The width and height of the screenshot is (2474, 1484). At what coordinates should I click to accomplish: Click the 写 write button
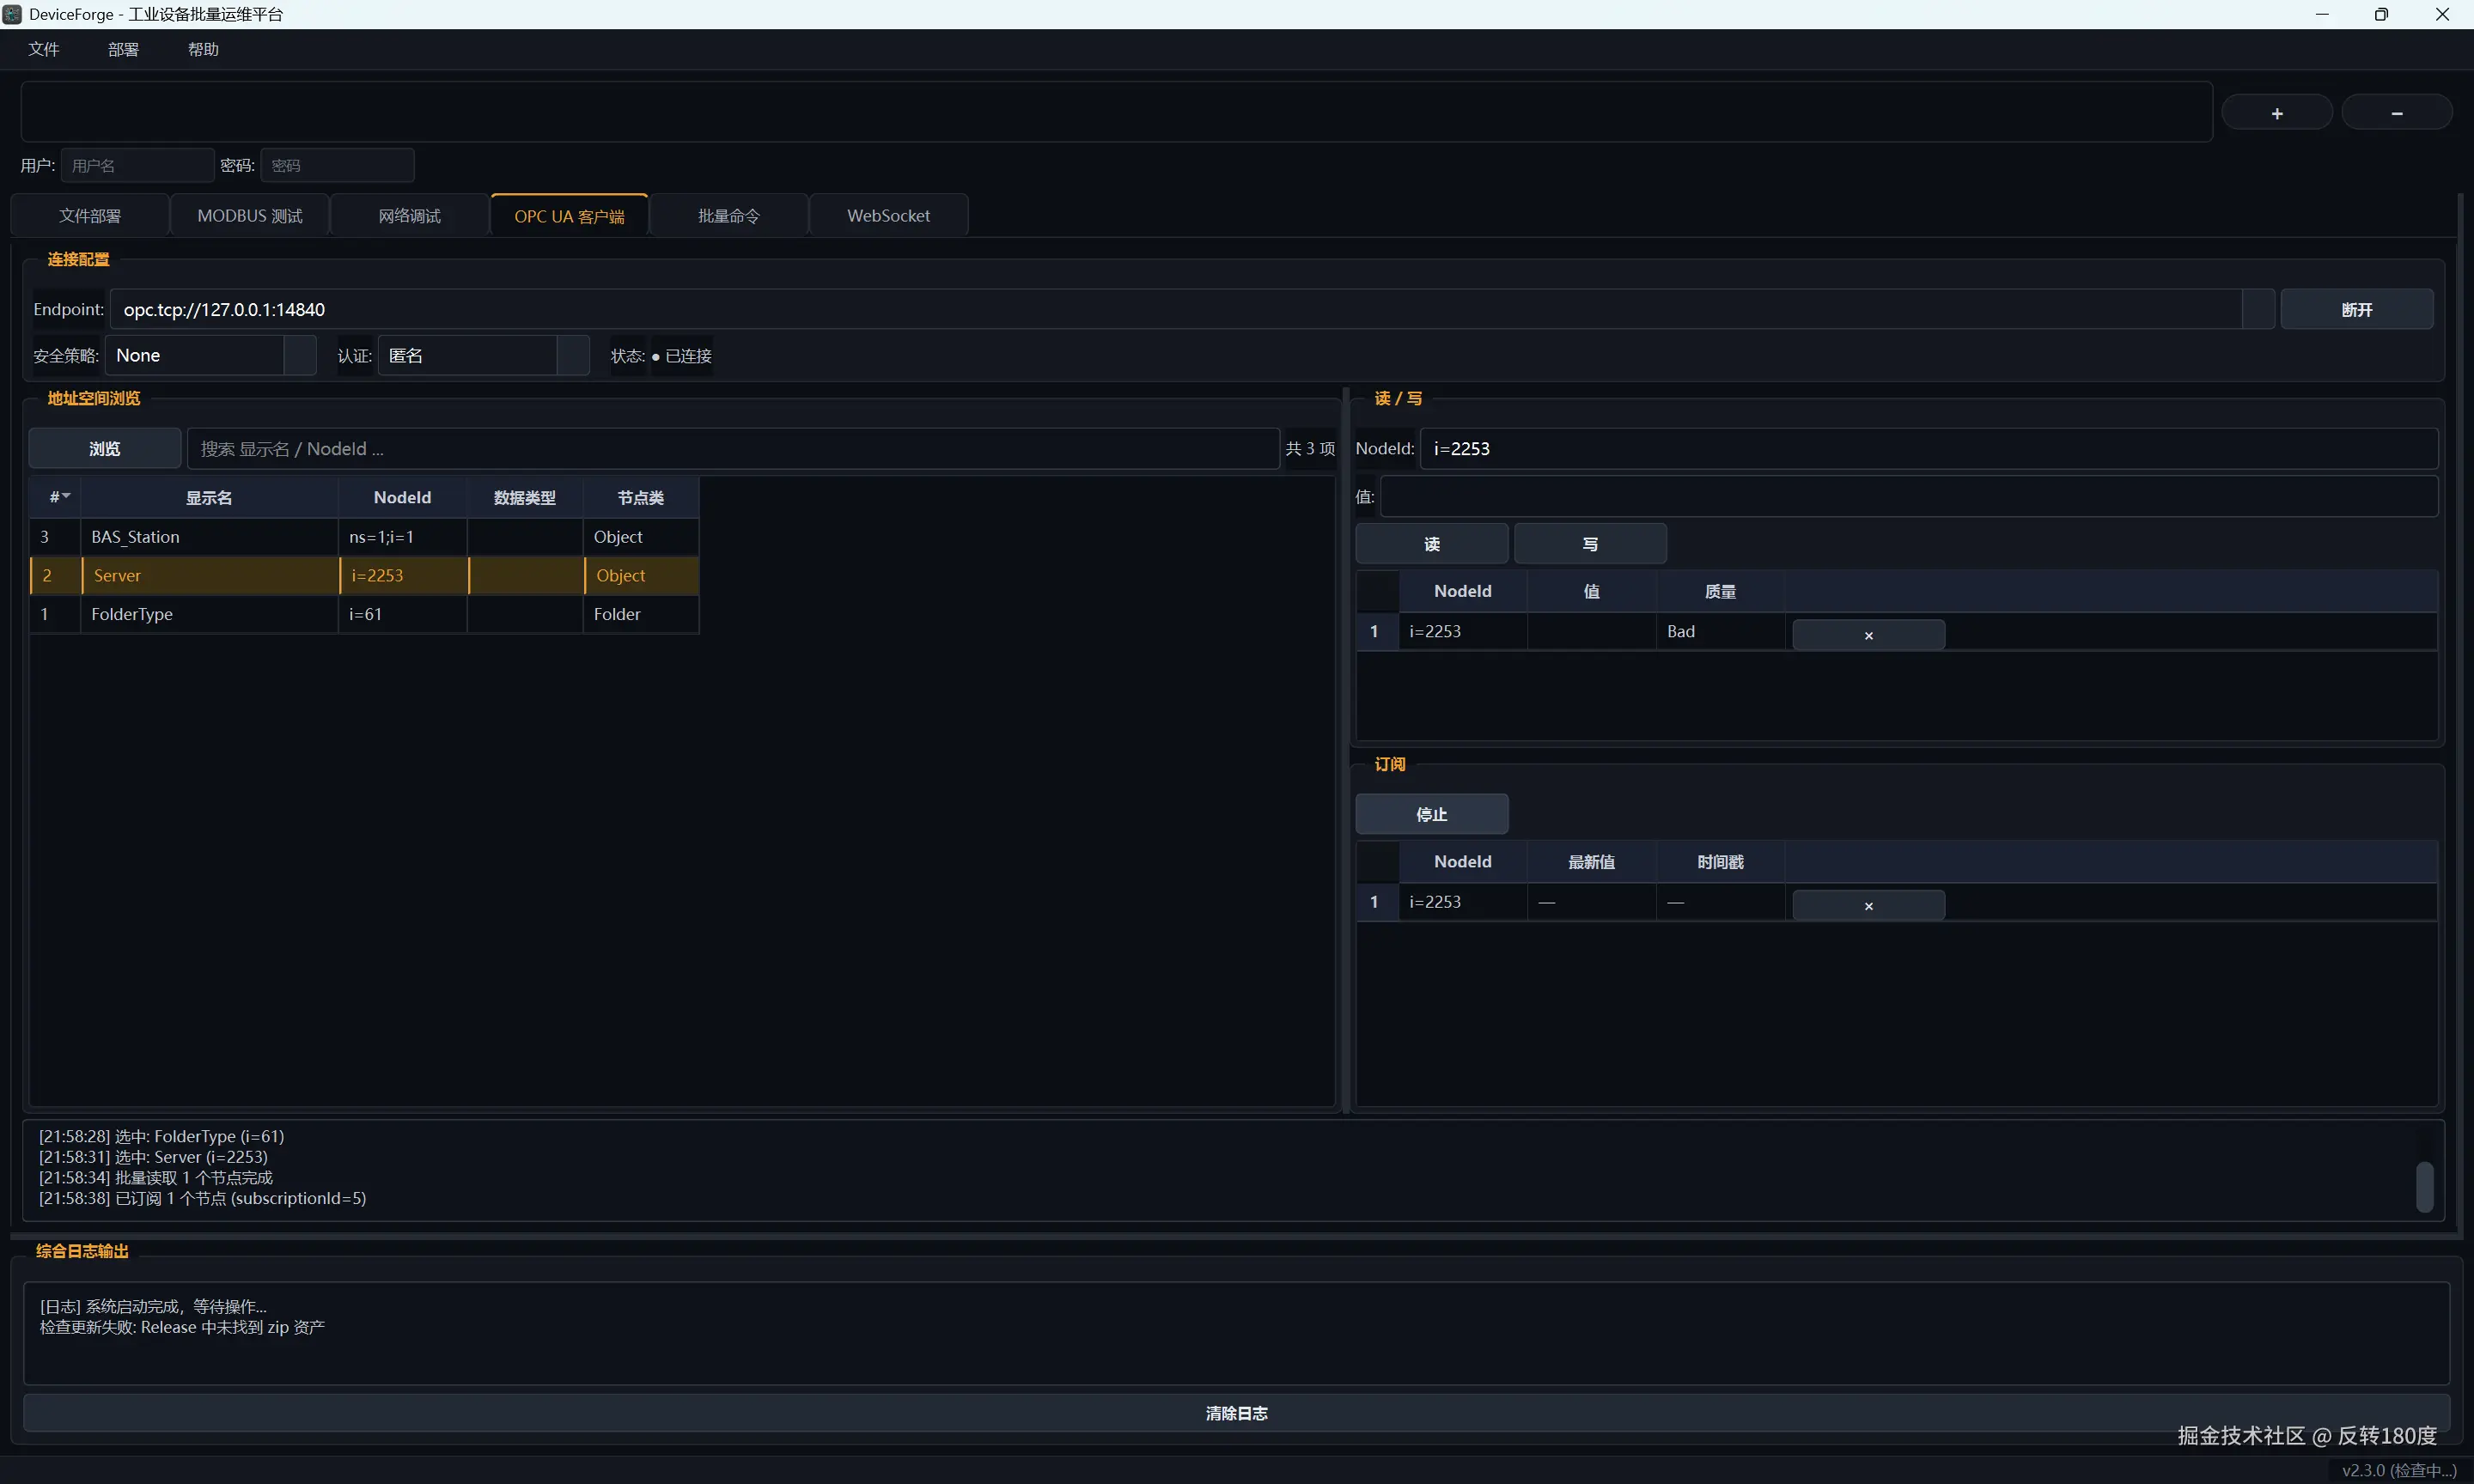(1590, 544)
